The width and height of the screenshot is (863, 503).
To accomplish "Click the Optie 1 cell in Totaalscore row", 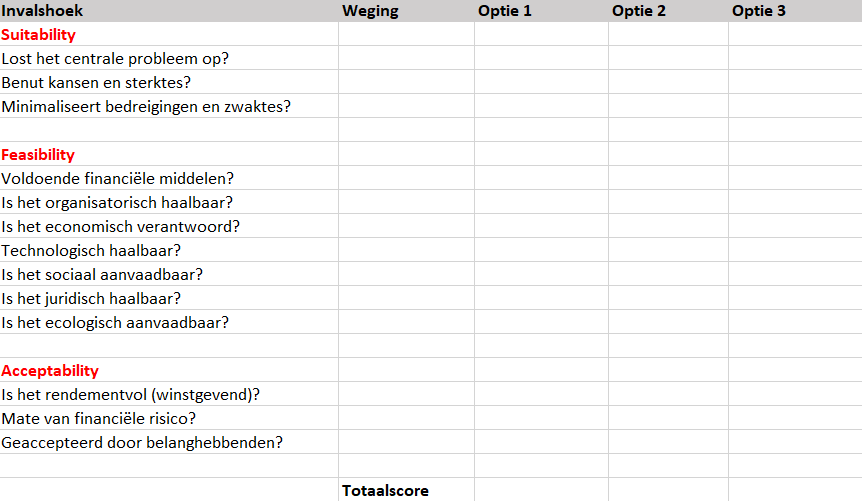I will pyautogui.click(x=540, y=491).
